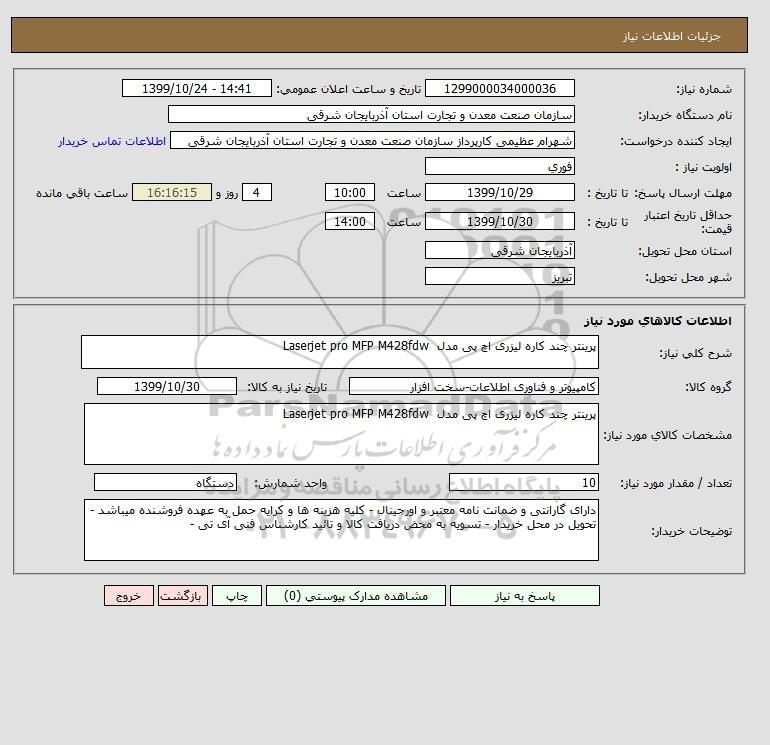This screenshot has height=745, width=770.
Task: Click the استان محل تحویل label
Action: 685,251
